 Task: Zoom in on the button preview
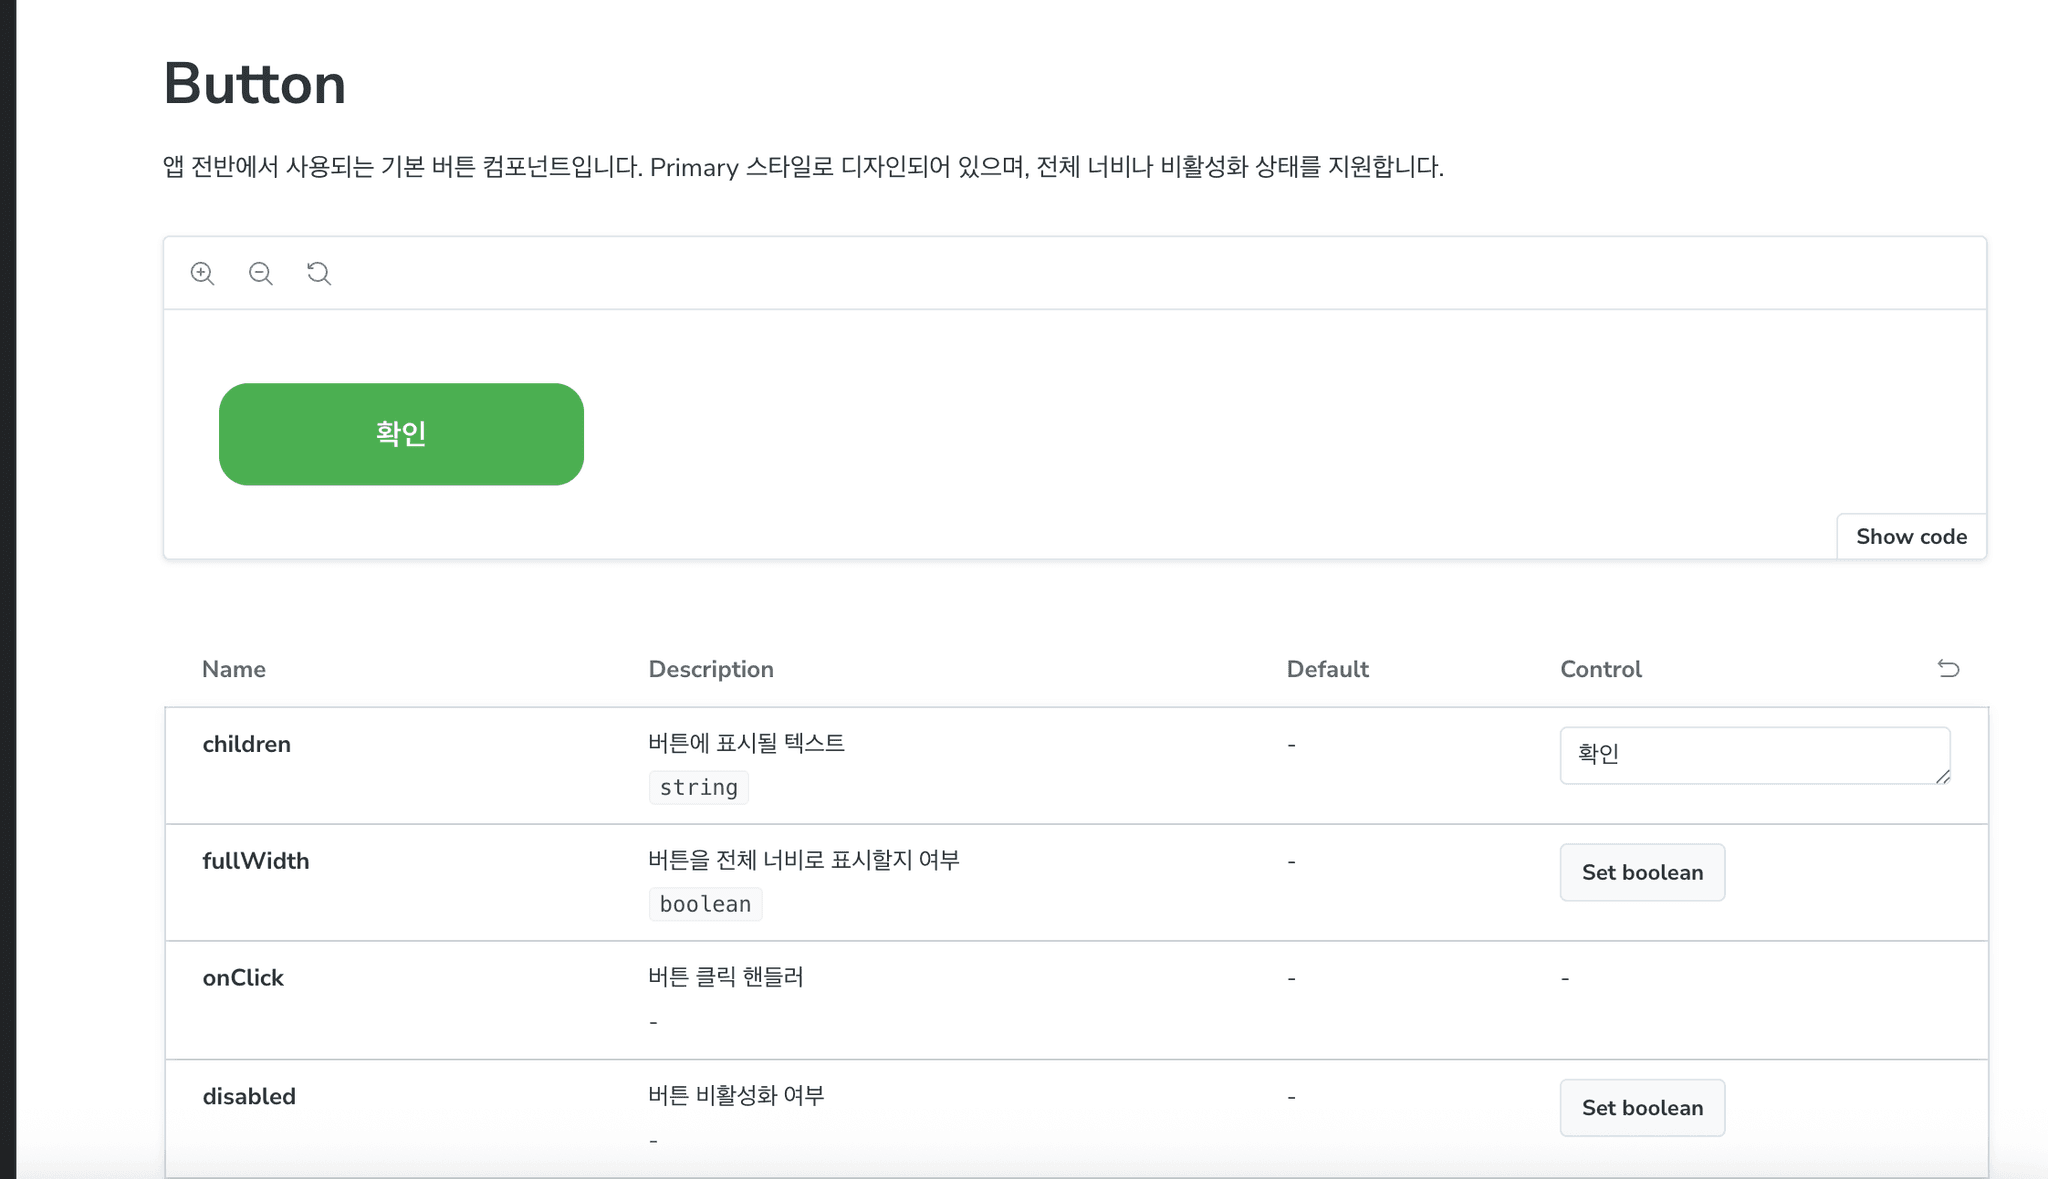[x=202, y=273]
